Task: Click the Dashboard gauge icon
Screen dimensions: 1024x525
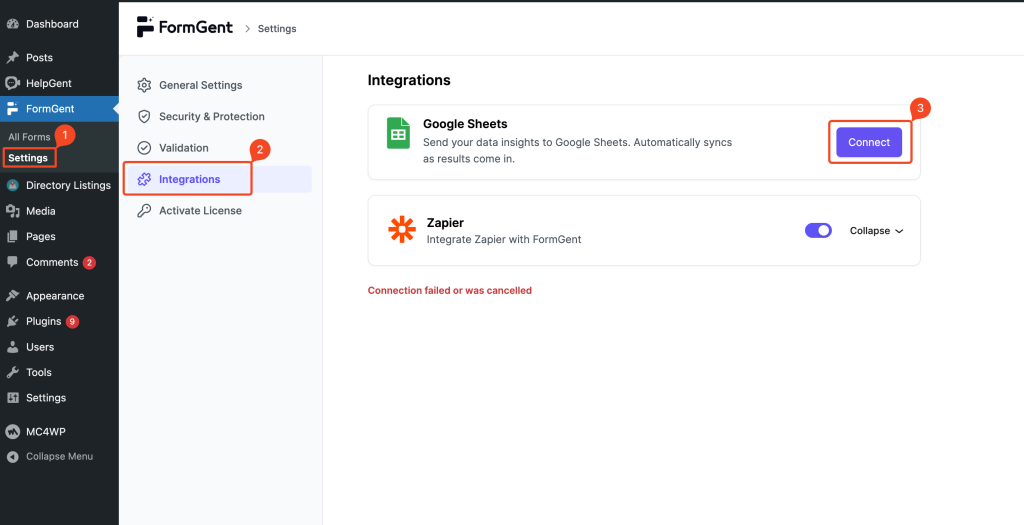Action: (x=12, y=24)
